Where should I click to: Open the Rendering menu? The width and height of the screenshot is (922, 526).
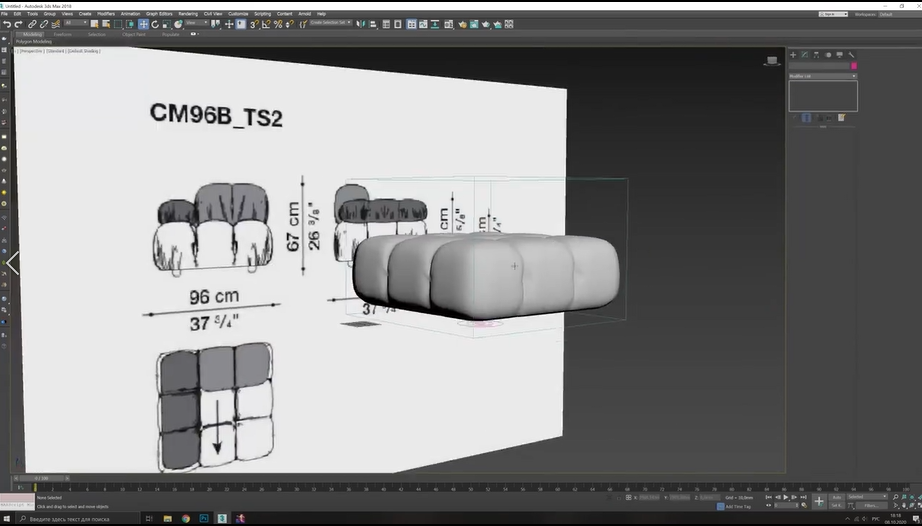point(188,14)
